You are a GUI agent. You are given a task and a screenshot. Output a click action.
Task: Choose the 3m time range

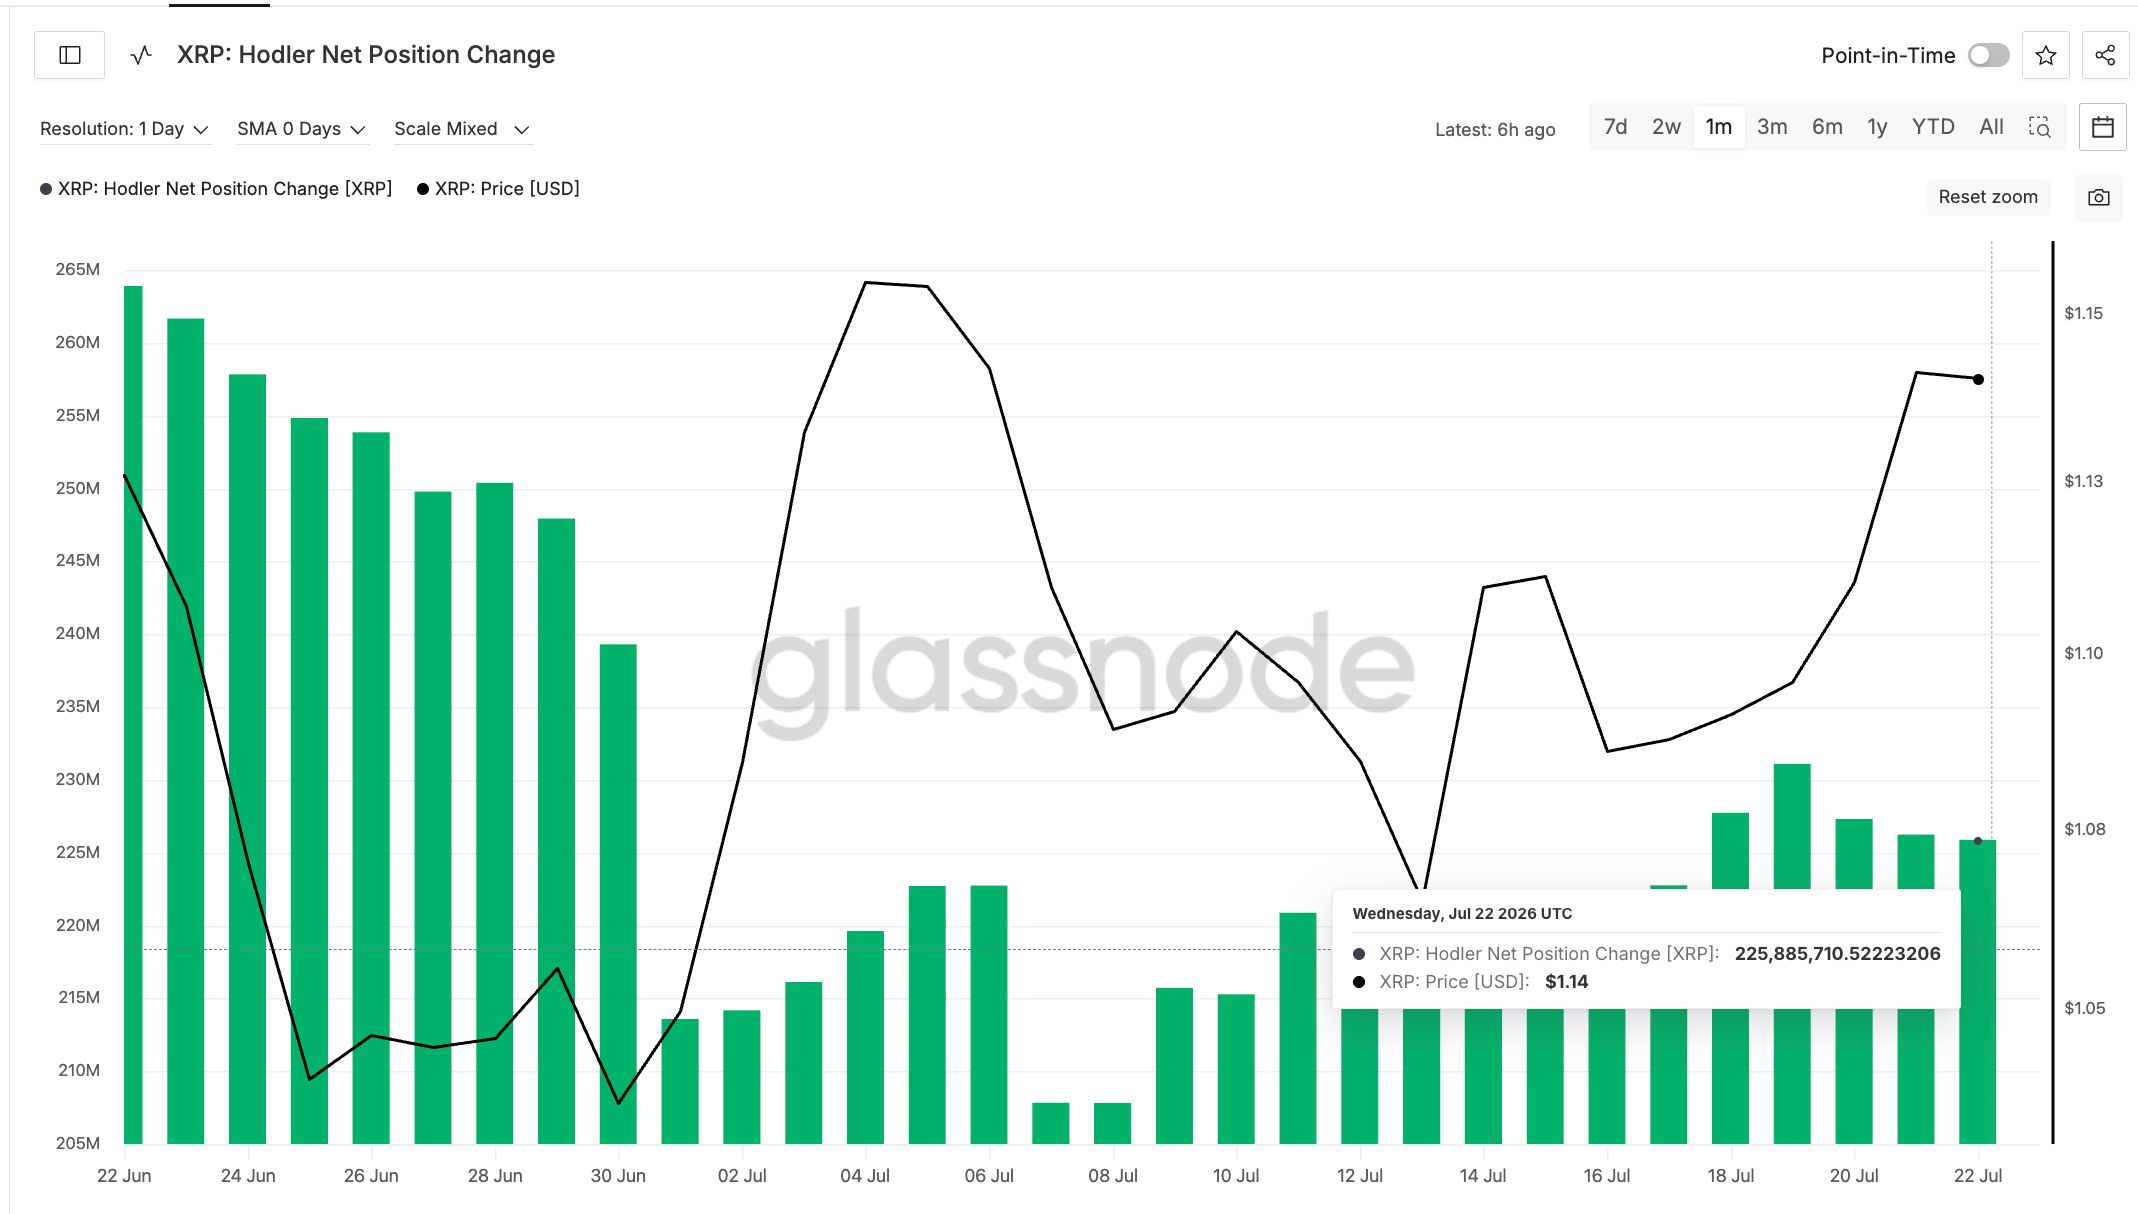(x=1772, y=127)
